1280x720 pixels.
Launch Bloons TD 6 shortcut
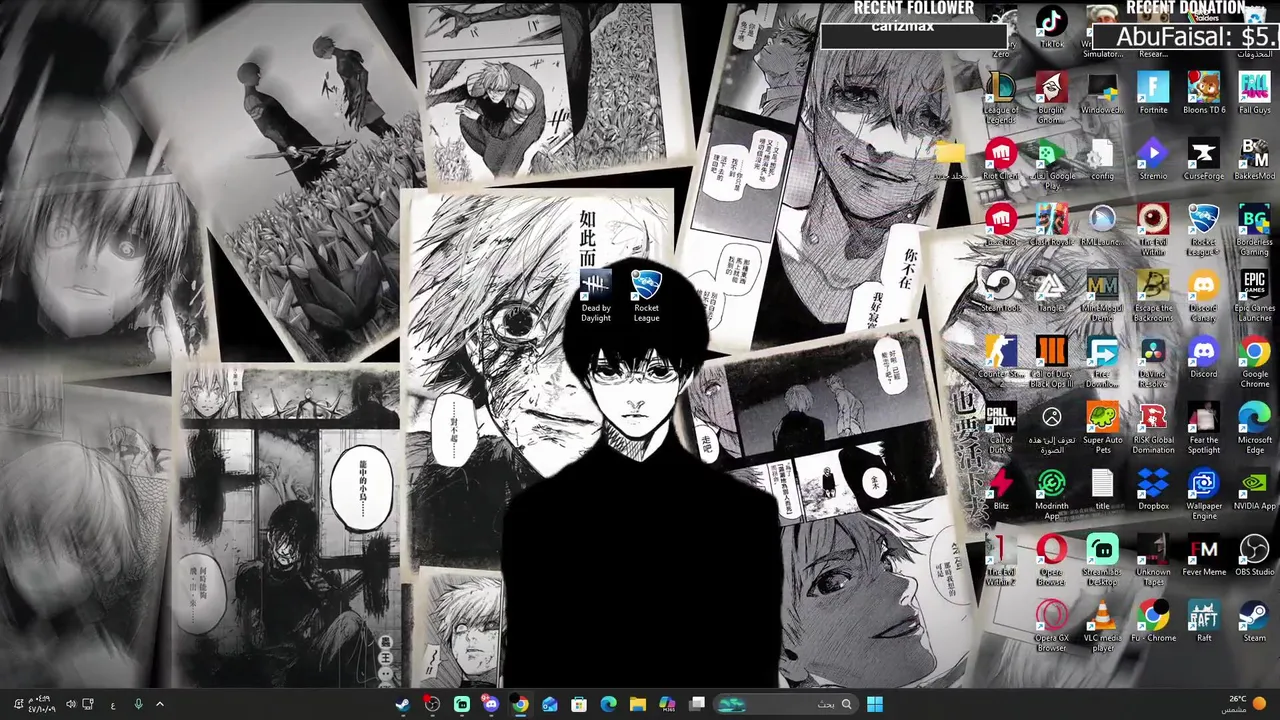[1204, 93]
